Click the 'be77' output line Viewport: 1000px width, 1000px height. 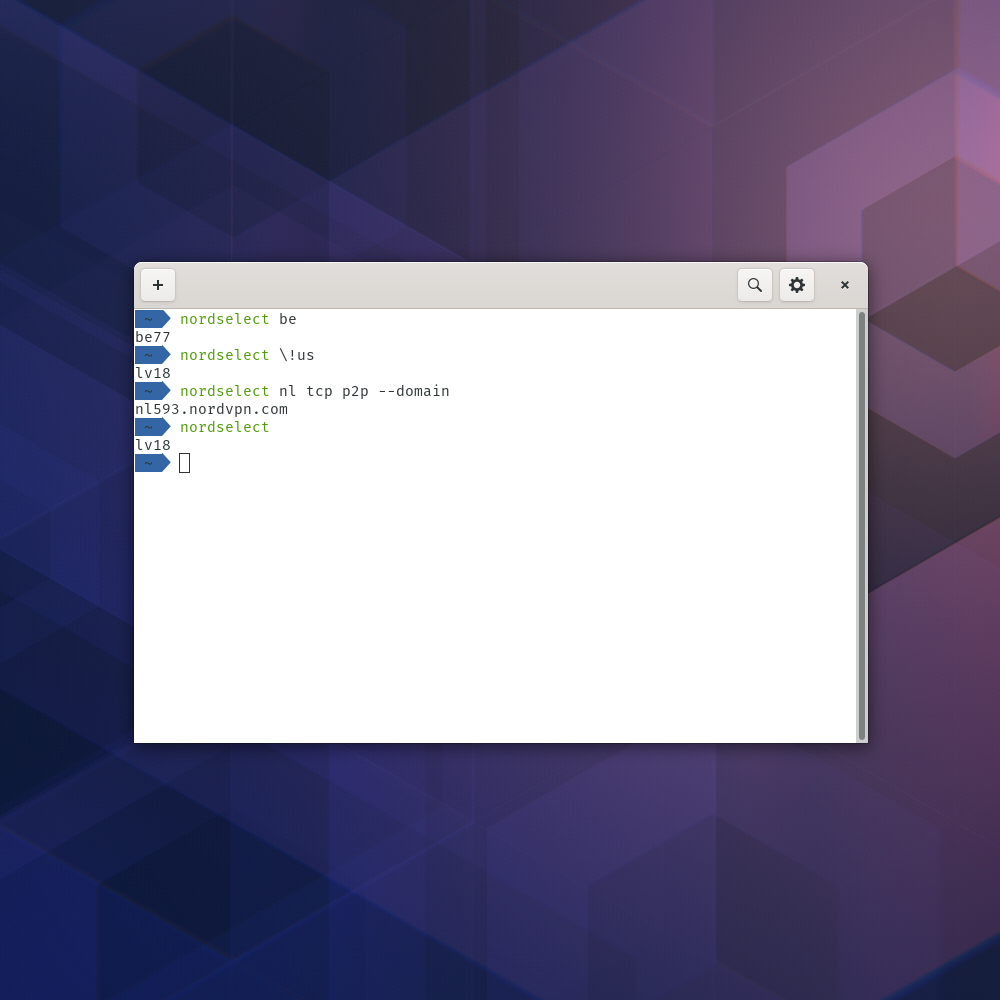tap(153, 337)
